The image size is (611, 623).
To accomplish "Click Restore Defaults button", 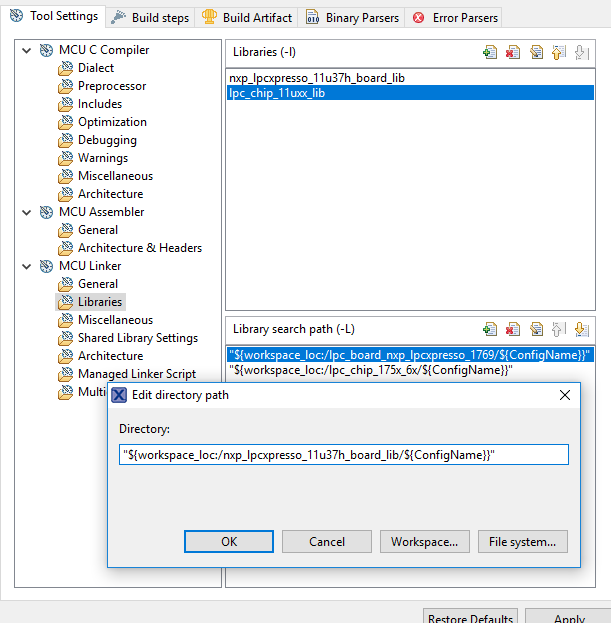I will tap(470, 616).
